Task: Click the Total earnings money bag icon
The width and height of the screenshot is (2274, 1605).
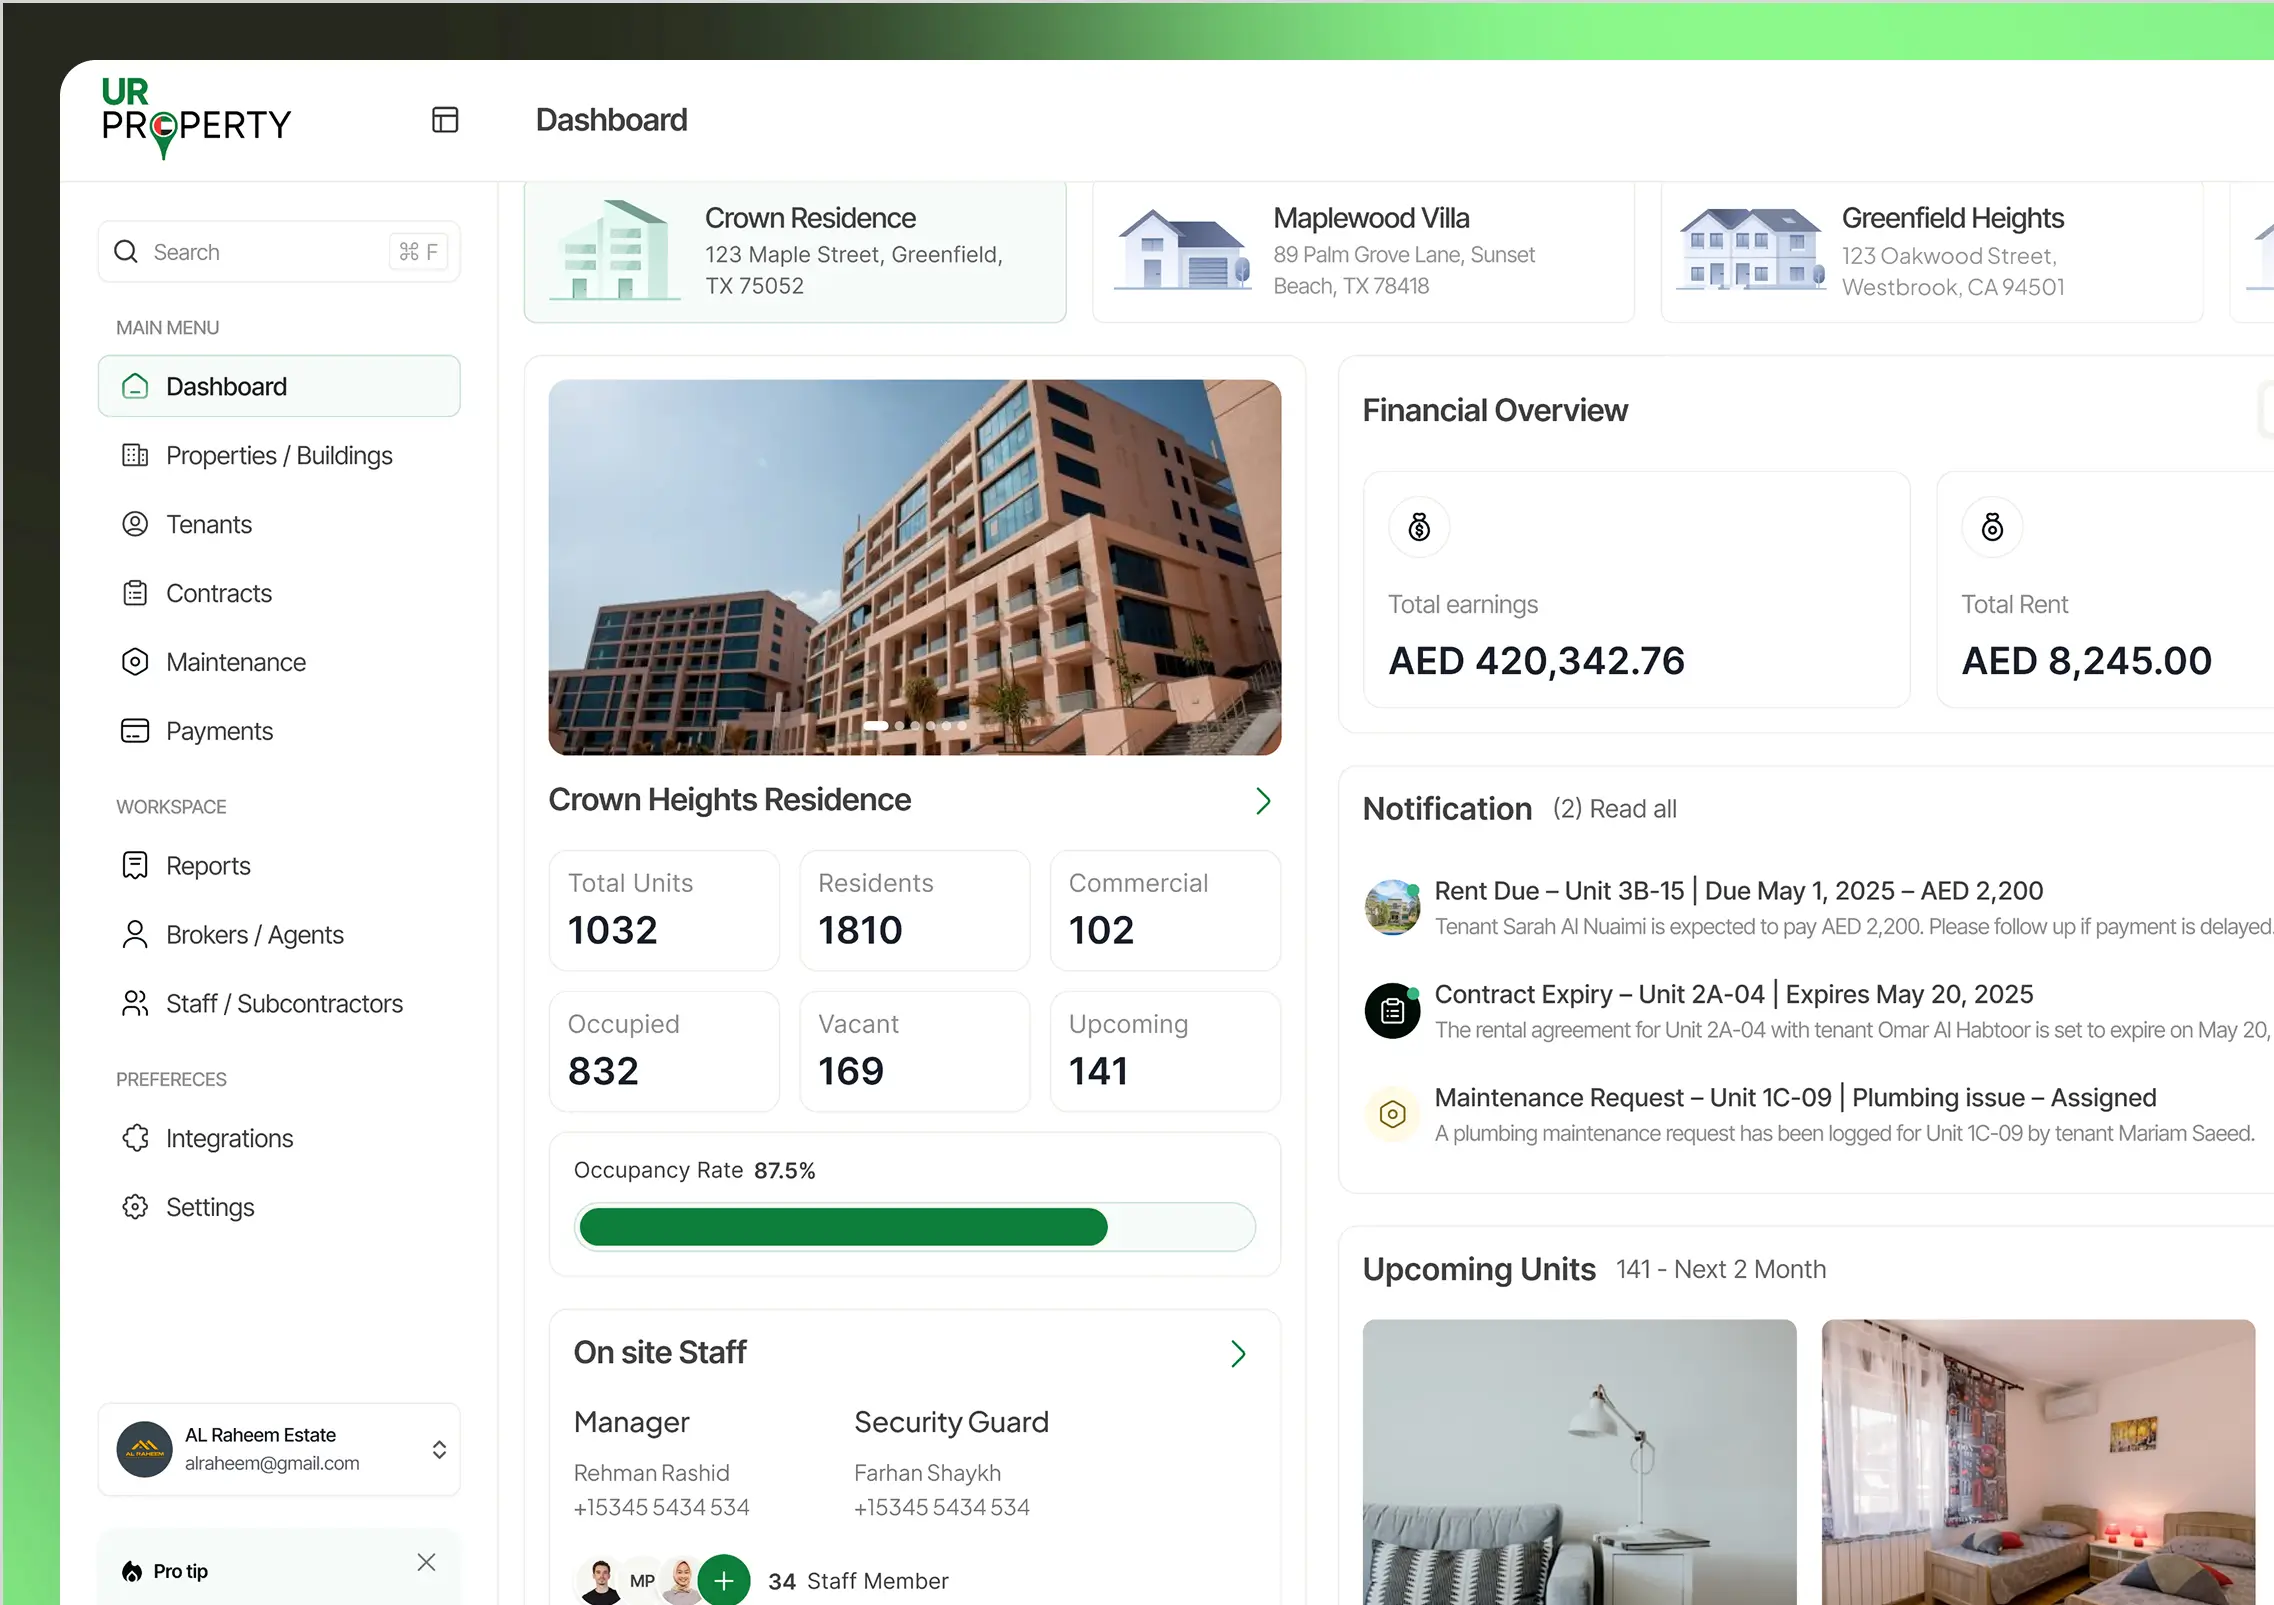Action: point(1419,527)
